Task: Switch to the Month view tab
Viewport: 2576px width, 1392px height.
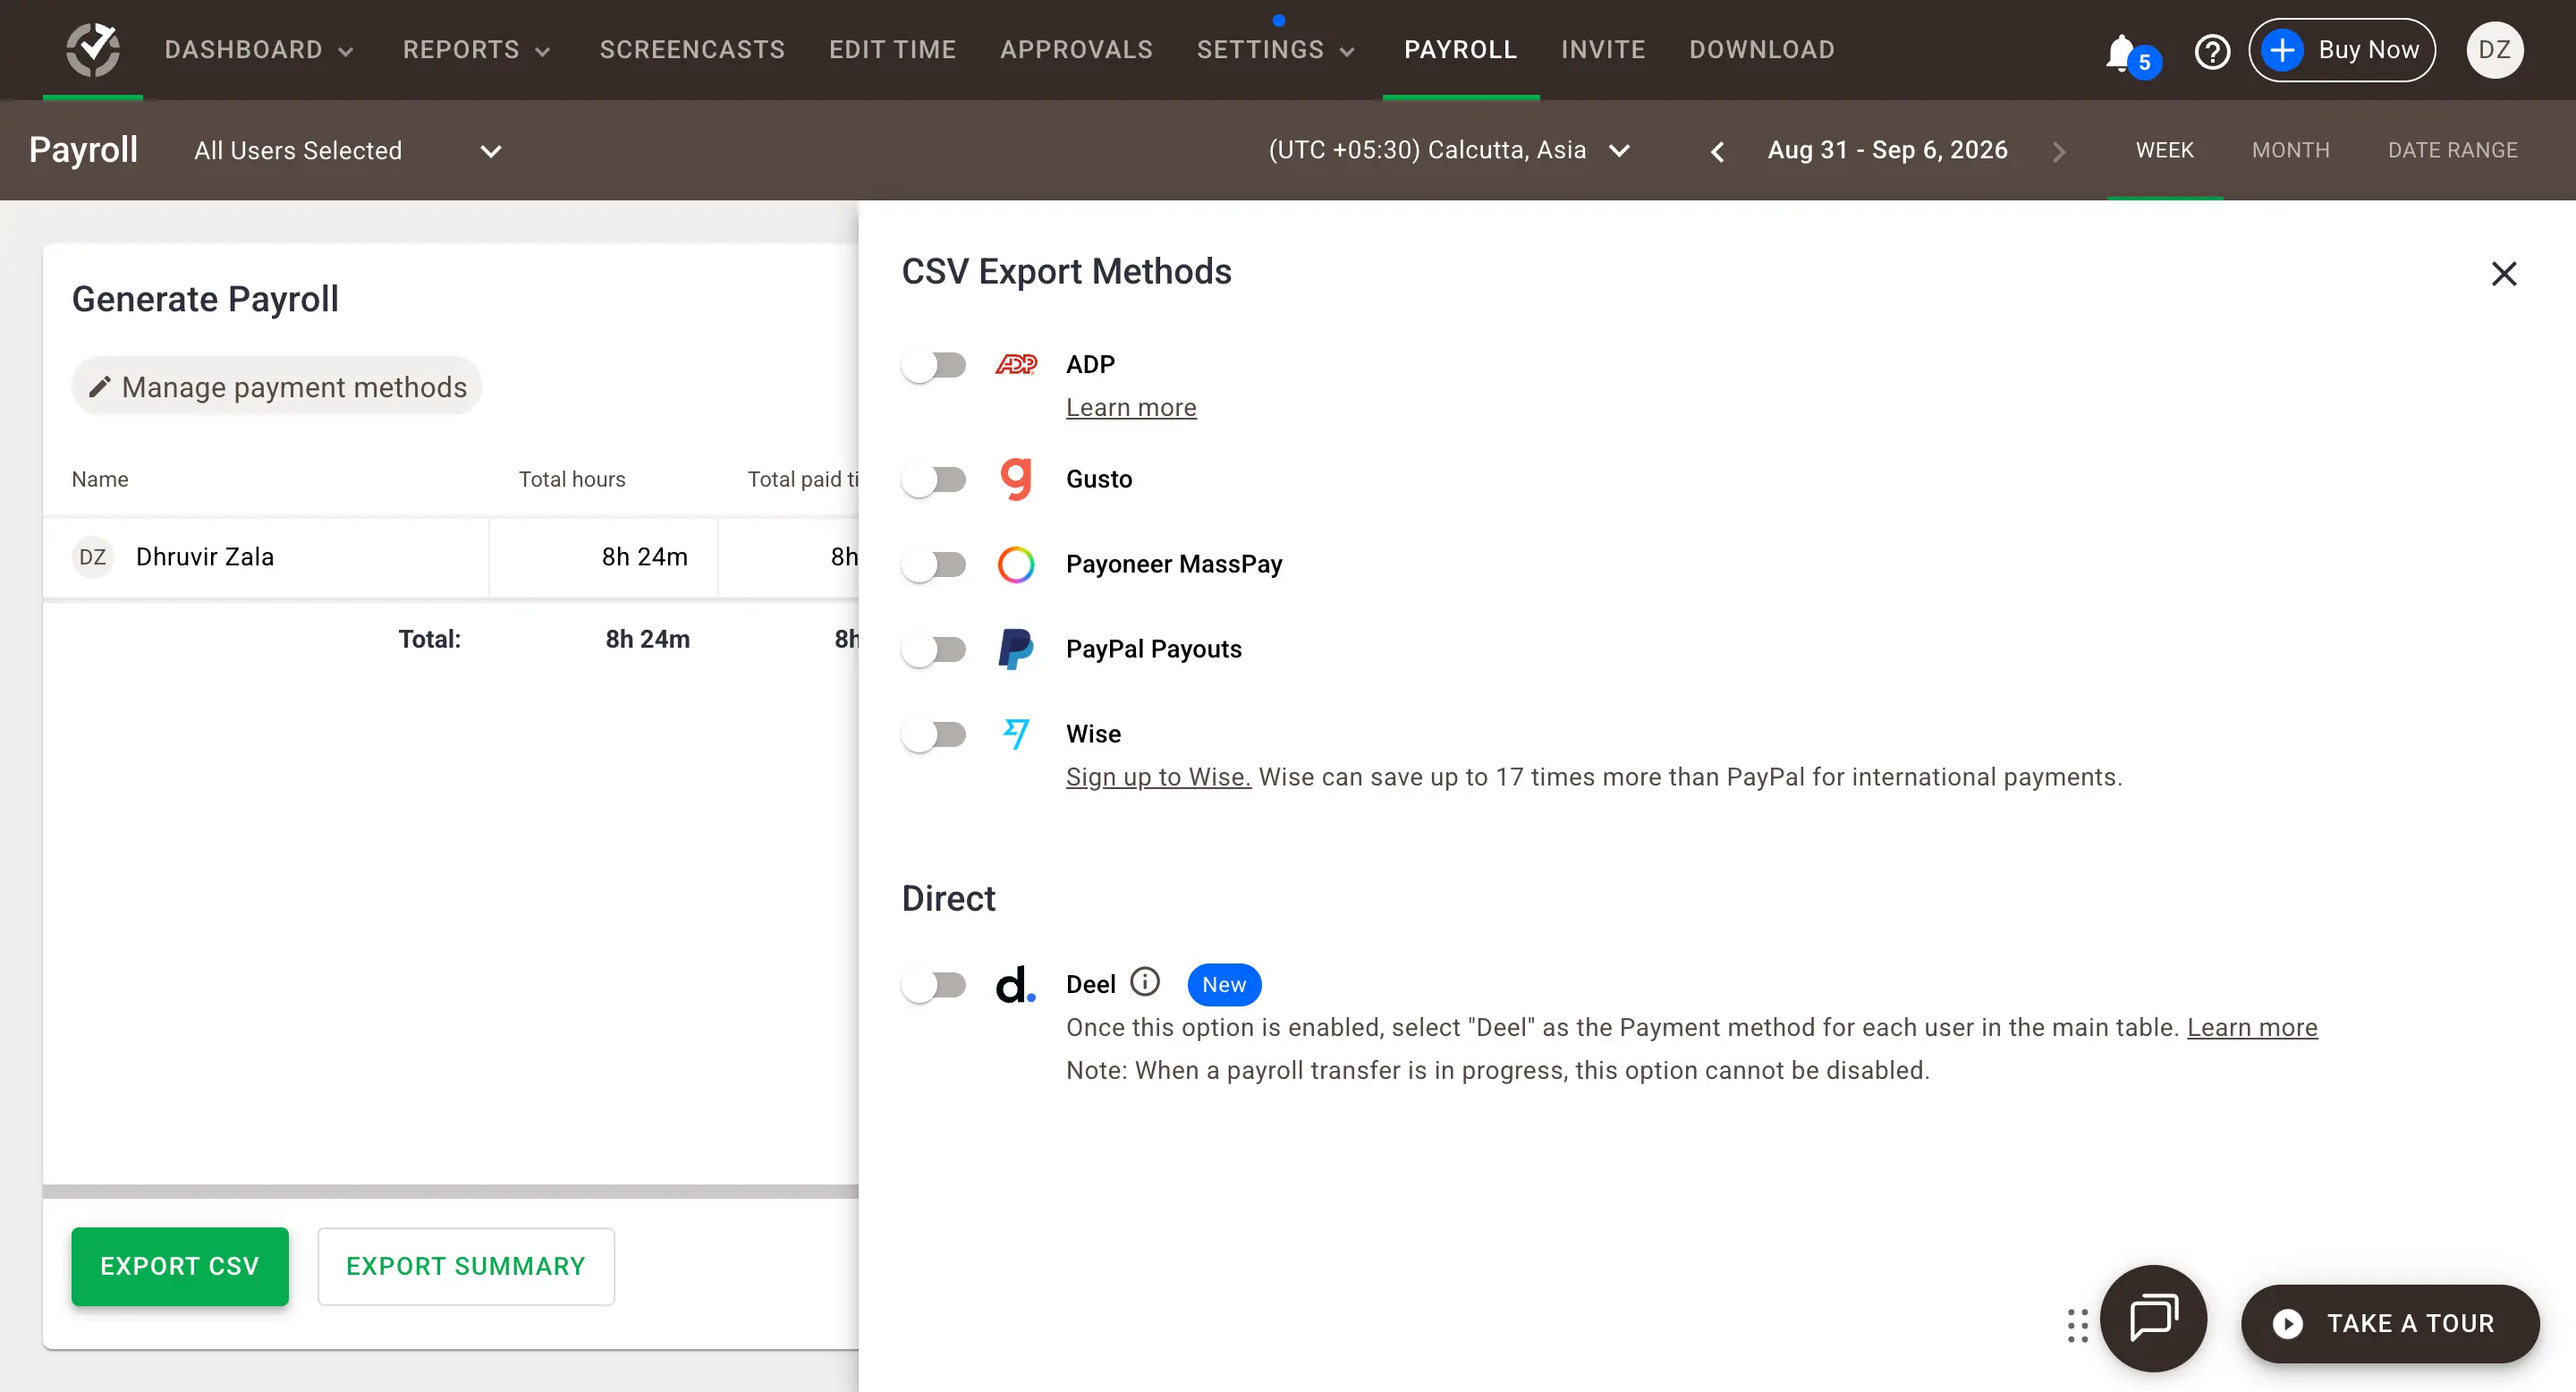Action: 2290,150
